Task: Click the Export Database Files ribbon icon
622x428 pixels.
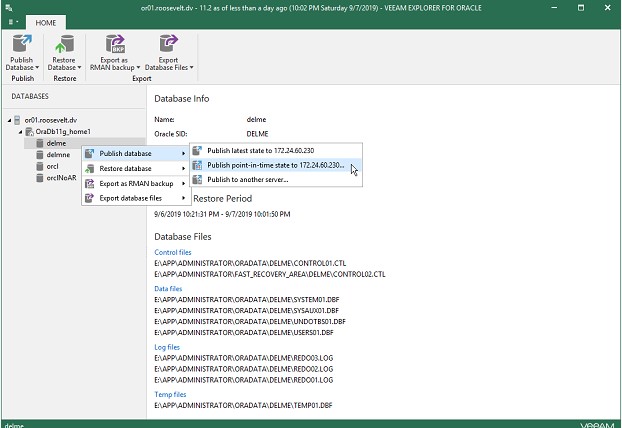Action: click(x=168, y=44)
